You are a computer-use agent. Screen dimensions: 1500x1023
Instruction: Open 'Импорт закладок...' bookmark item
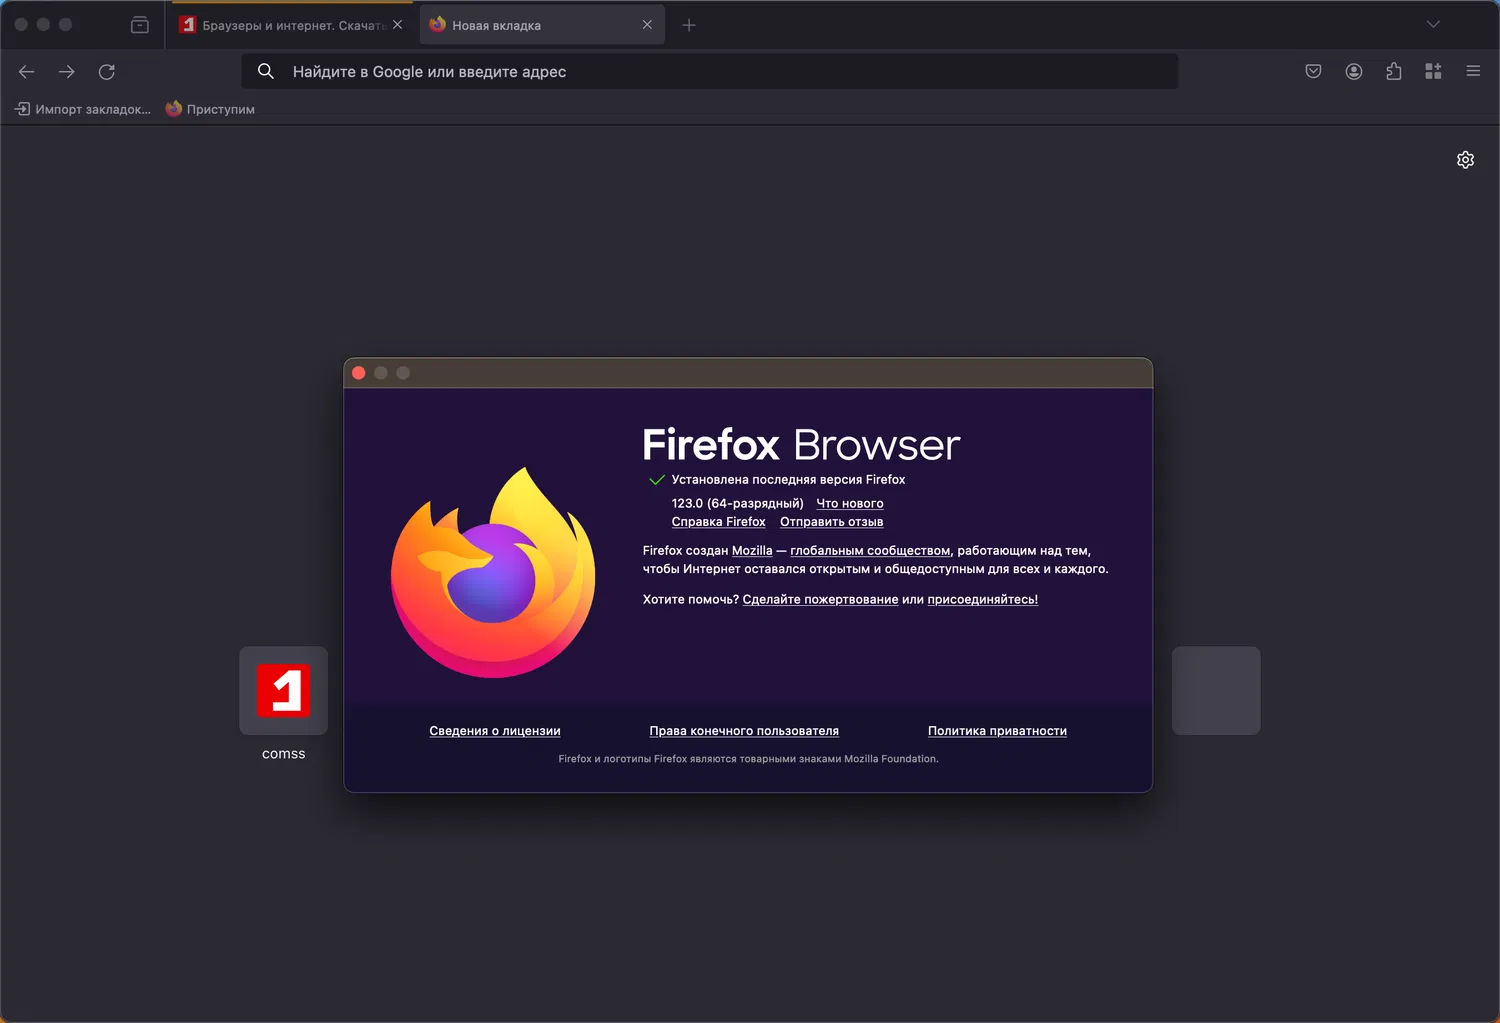(83, 109)
